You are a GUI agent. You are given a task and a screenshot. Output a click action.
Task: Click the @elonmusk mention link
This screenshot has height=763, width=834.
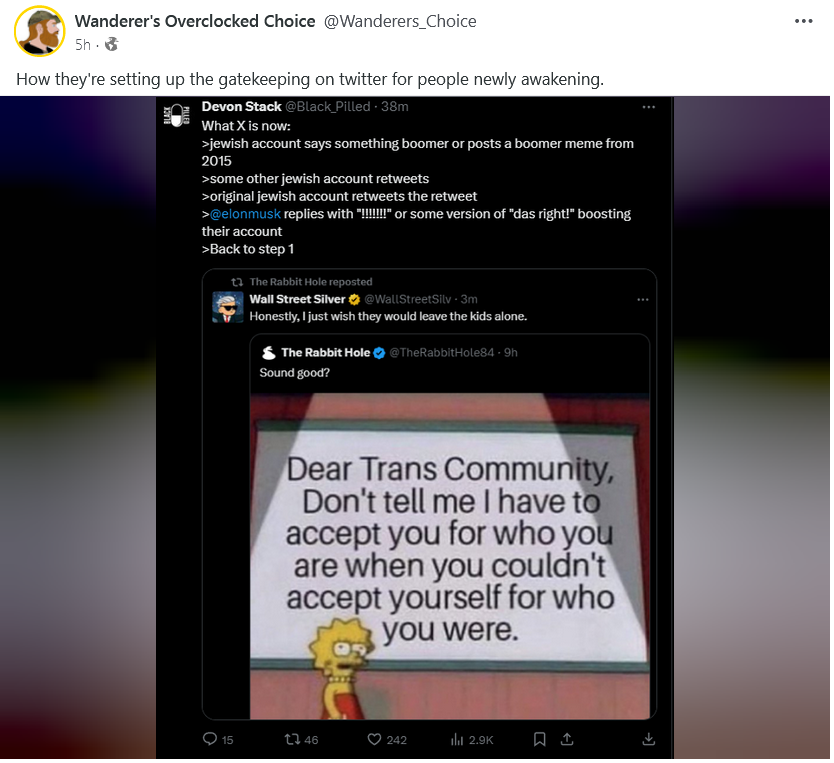click(245, 214)
